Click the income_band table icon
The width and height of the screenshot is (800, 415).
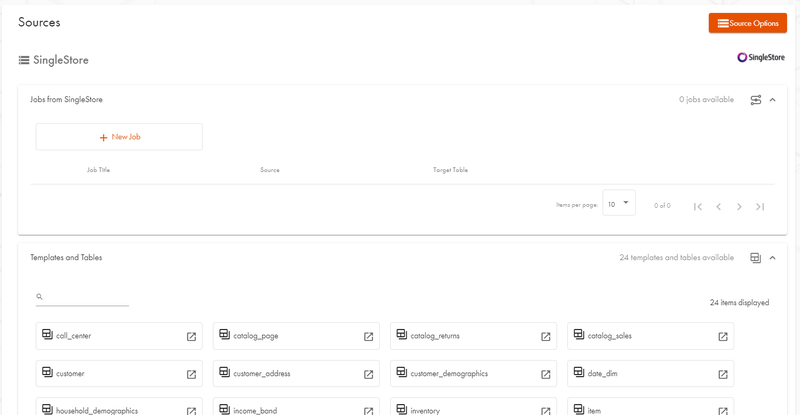224,409
